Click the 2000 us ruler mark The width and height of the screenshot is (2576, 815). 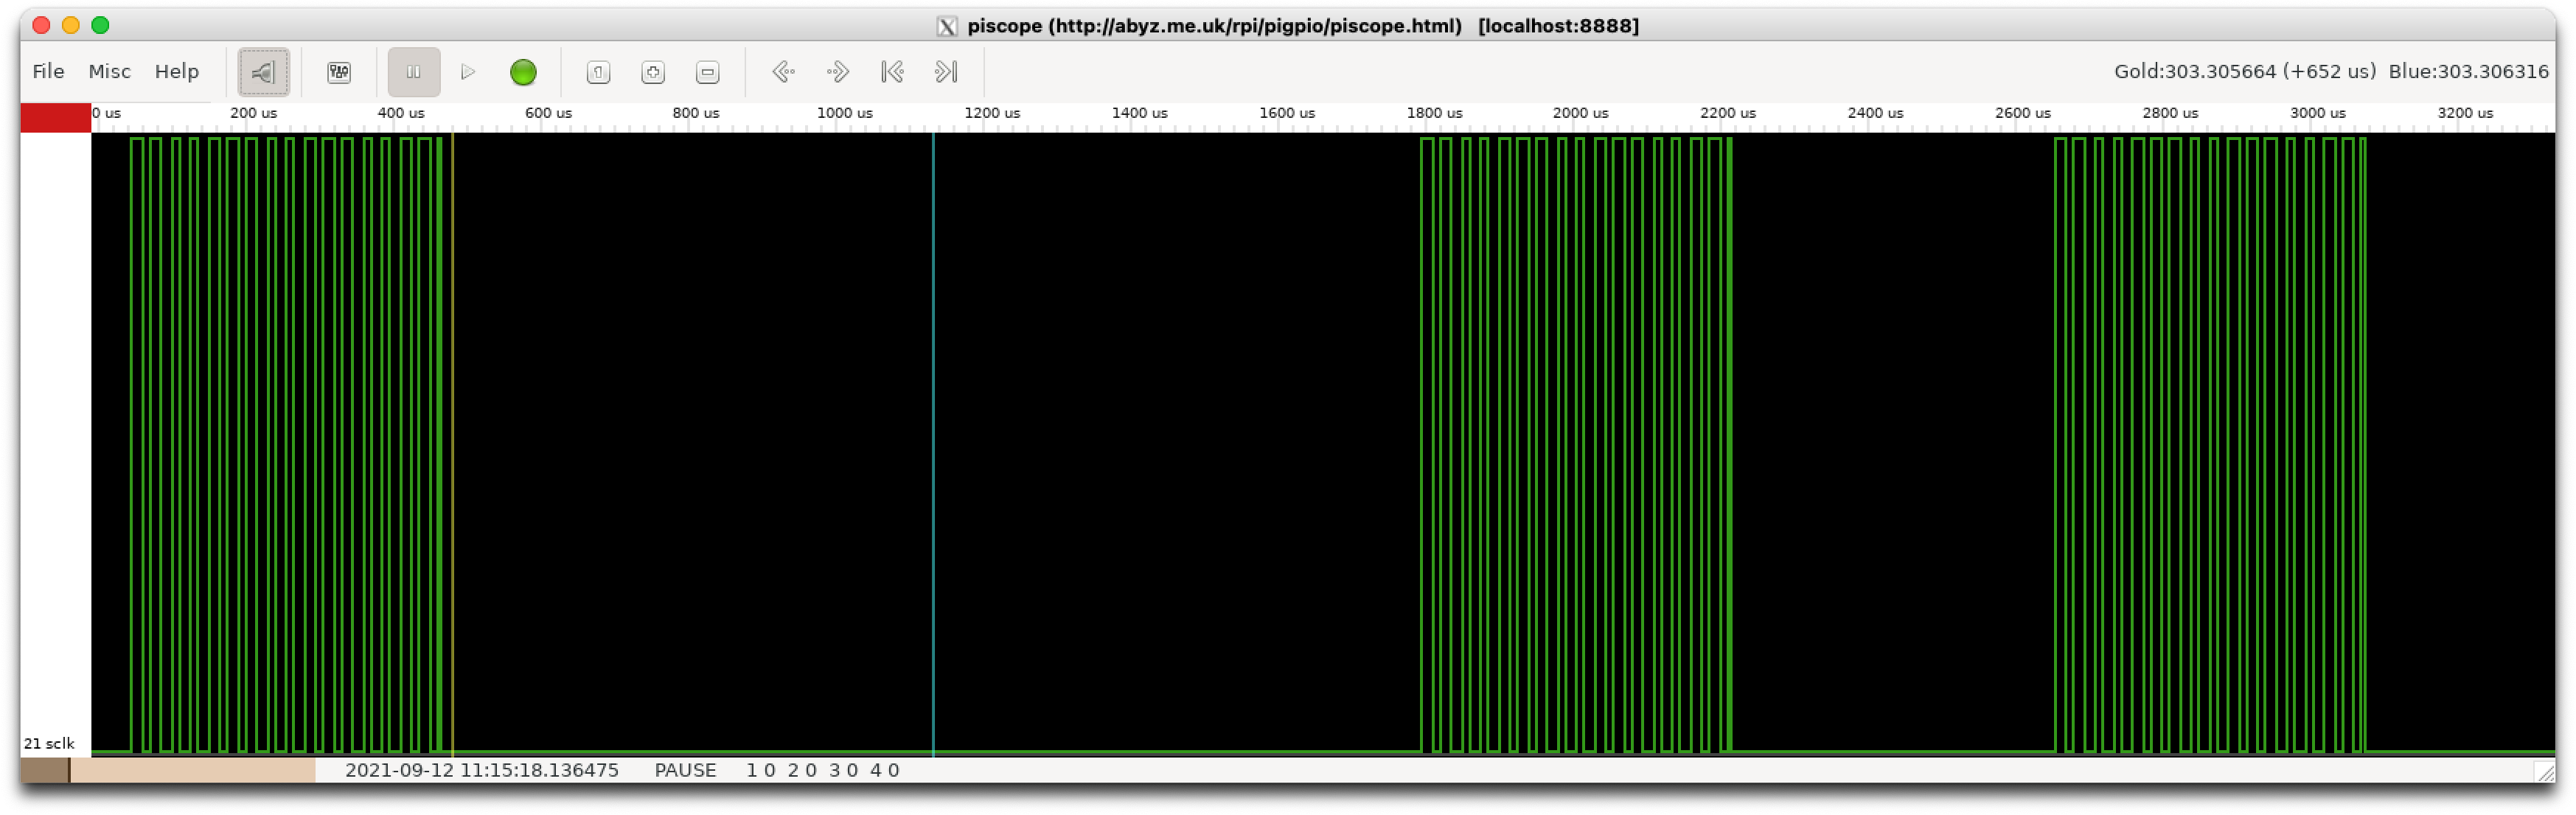pos(1580,113)
